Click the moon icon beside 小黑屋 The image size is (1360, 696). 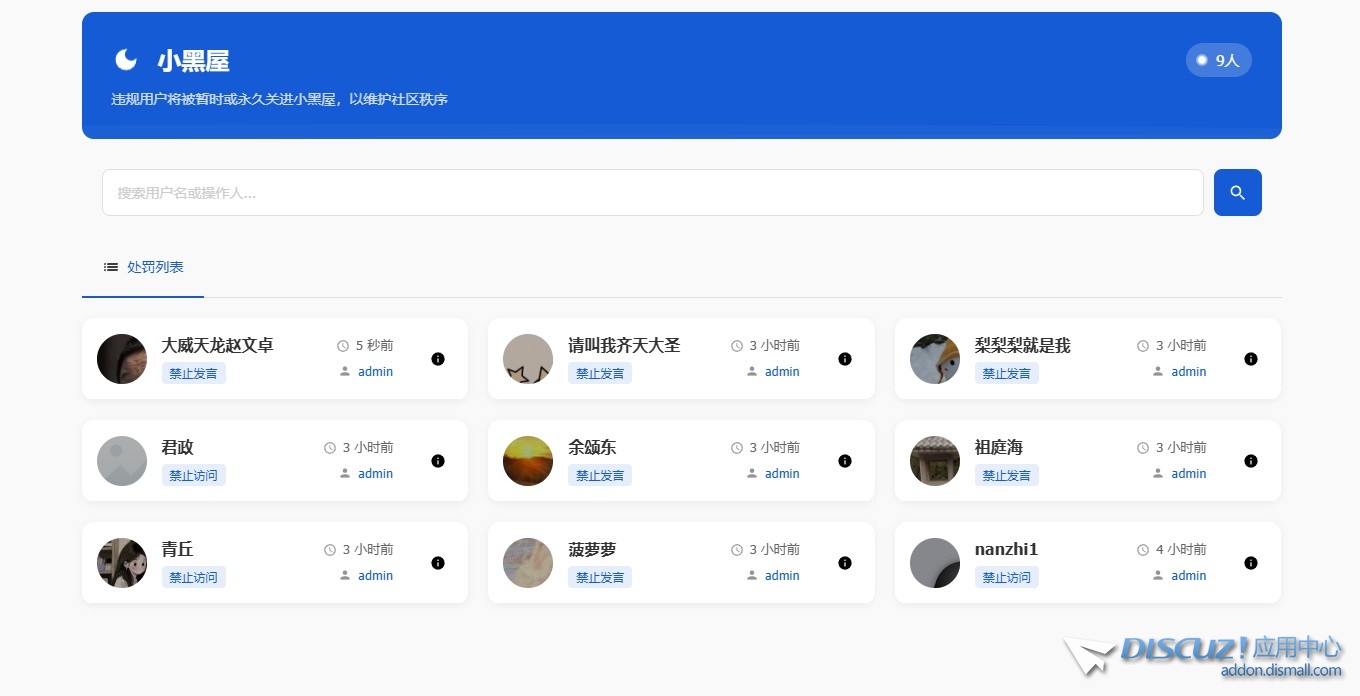(x=126, y=60)
